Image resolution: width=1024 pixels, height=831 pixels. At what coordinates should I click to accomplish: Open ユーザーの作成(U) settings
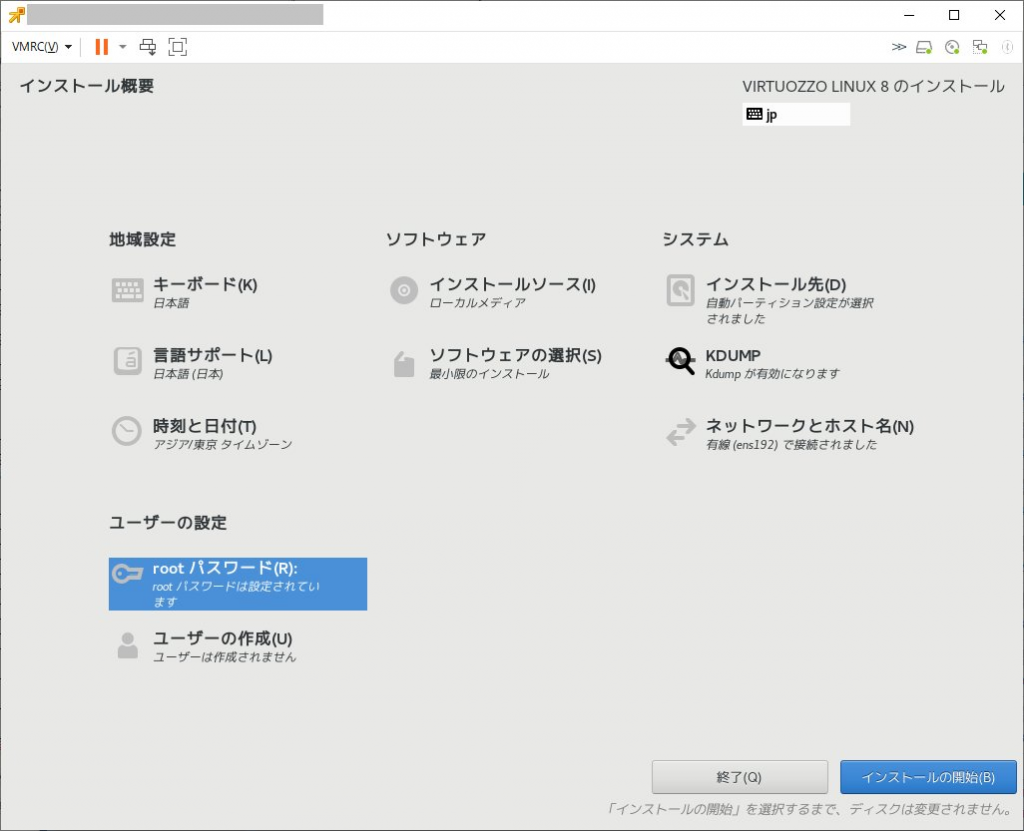tap(222, 638)
